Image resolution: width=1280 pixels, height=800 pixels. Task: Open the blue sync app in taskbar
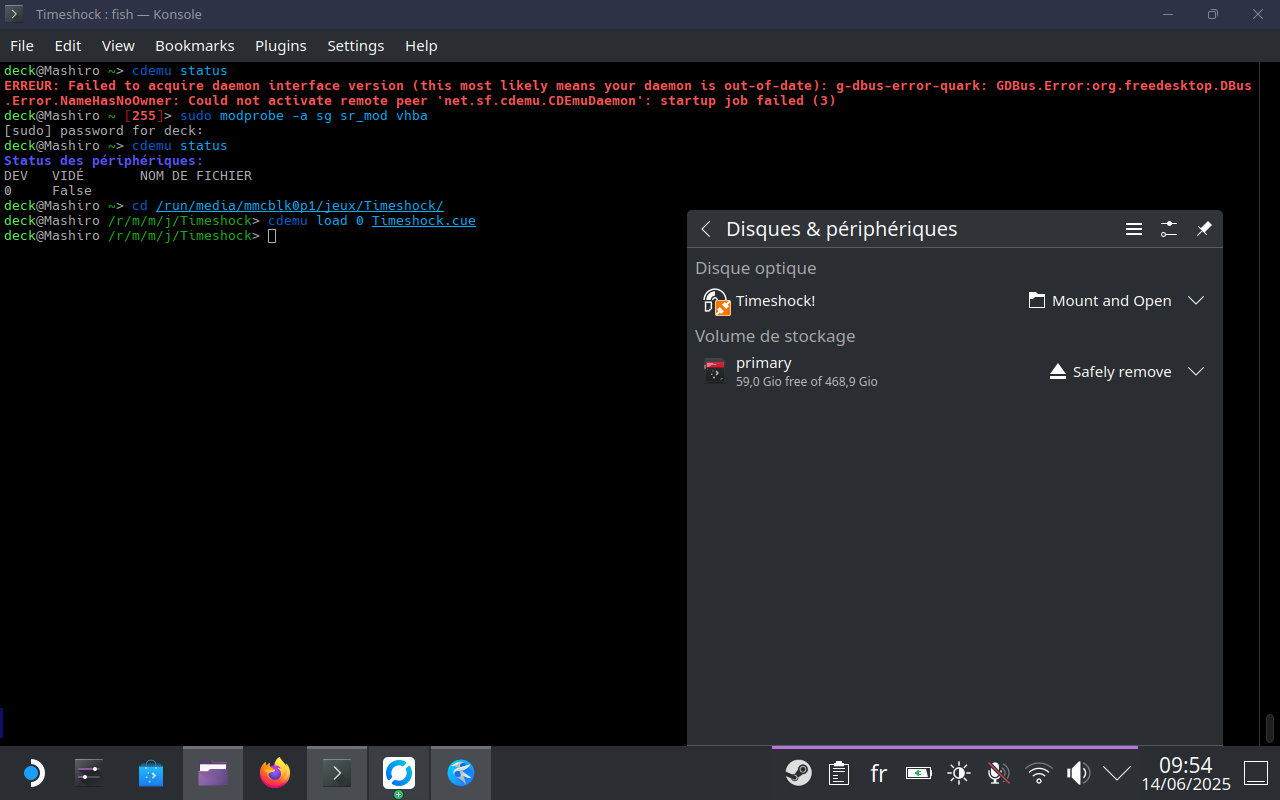click(399, 773)
